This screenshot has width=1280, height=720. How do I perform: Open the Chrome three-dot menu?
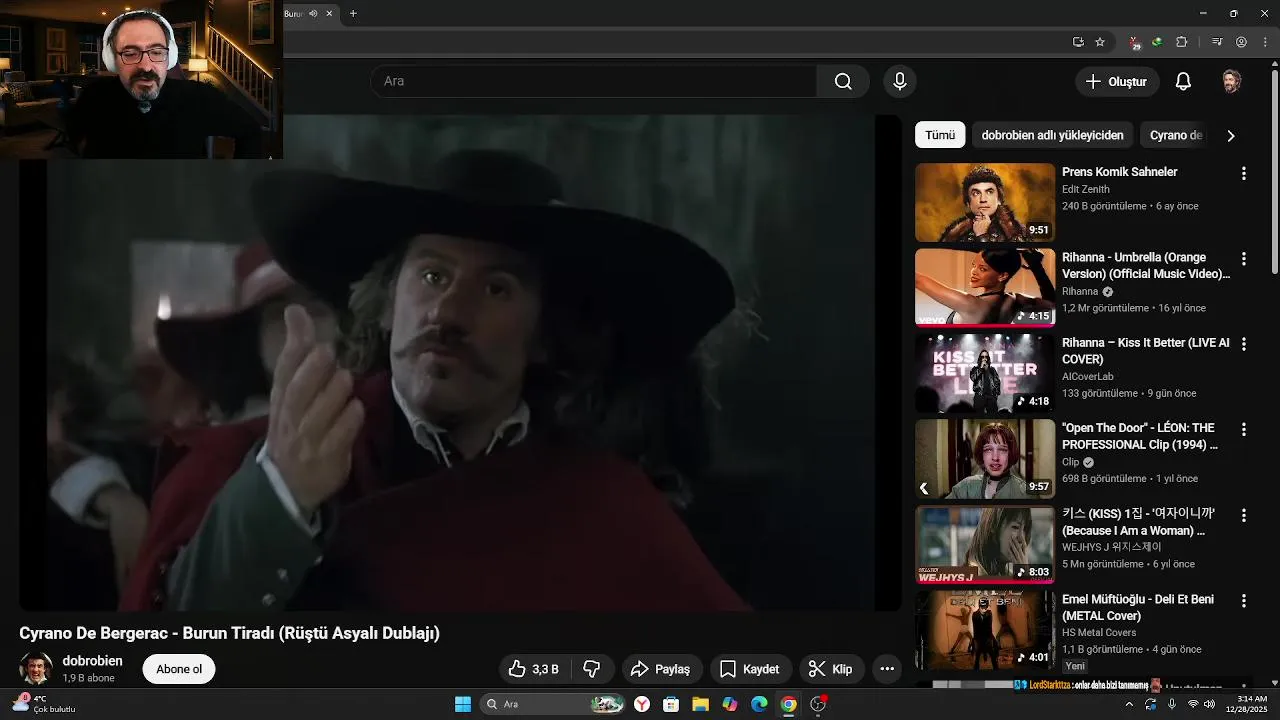click(1264, 42)
